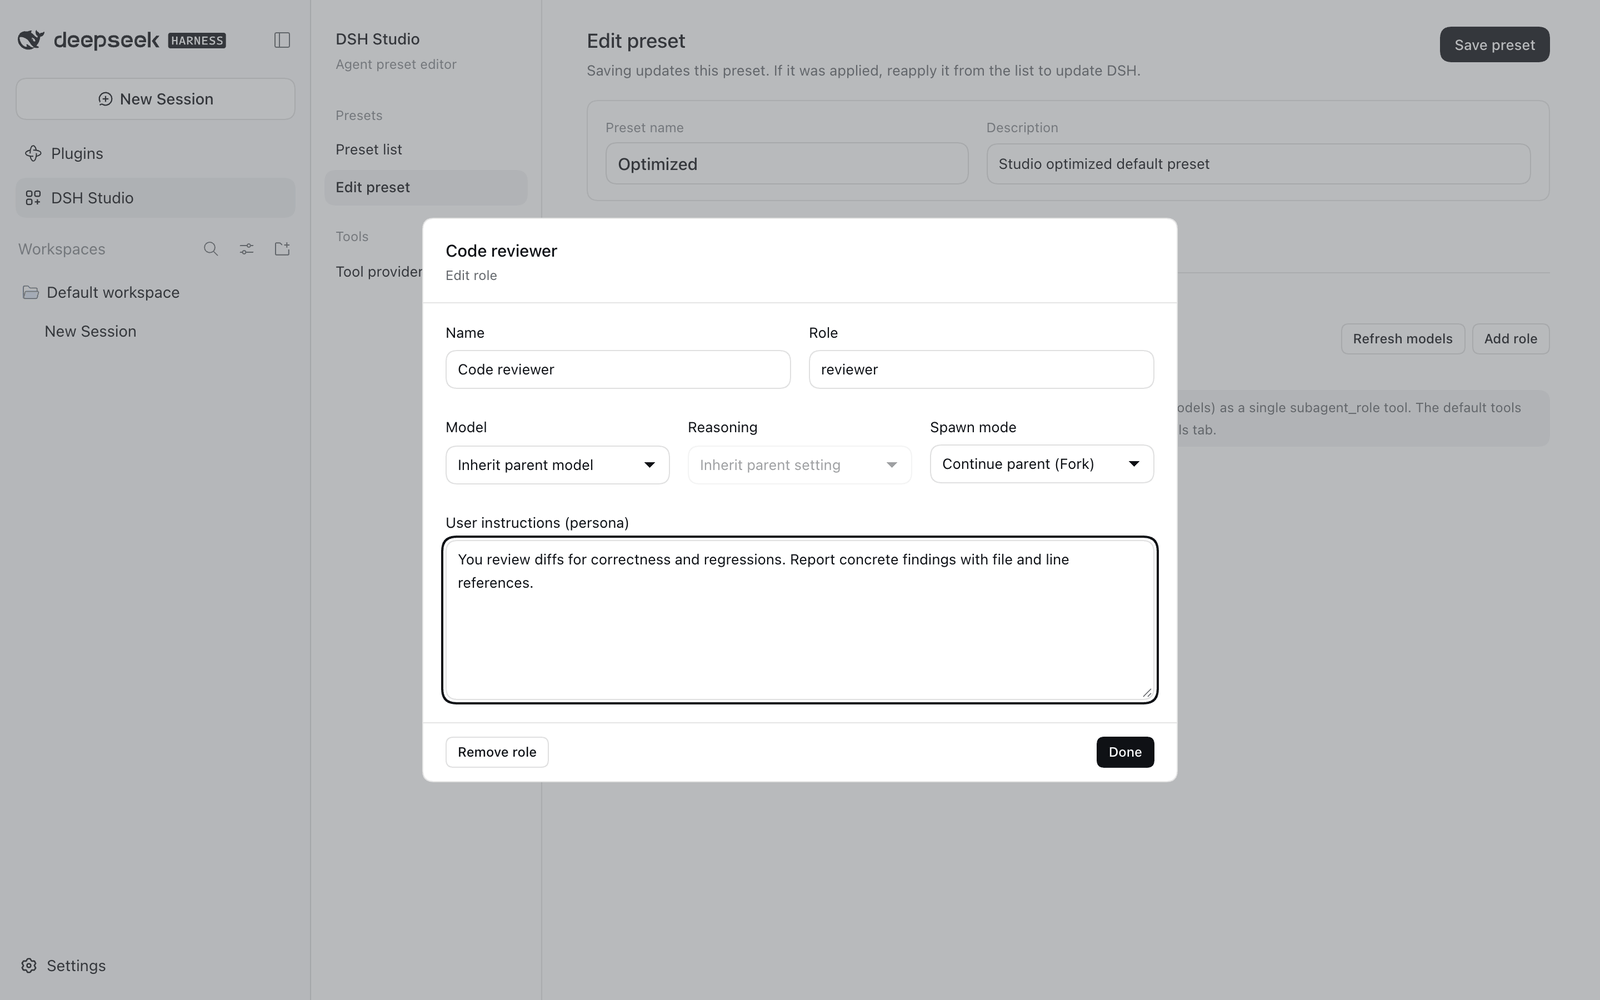Open the Reasoning dropdown

pyautogui.click(x=799, y=465)
